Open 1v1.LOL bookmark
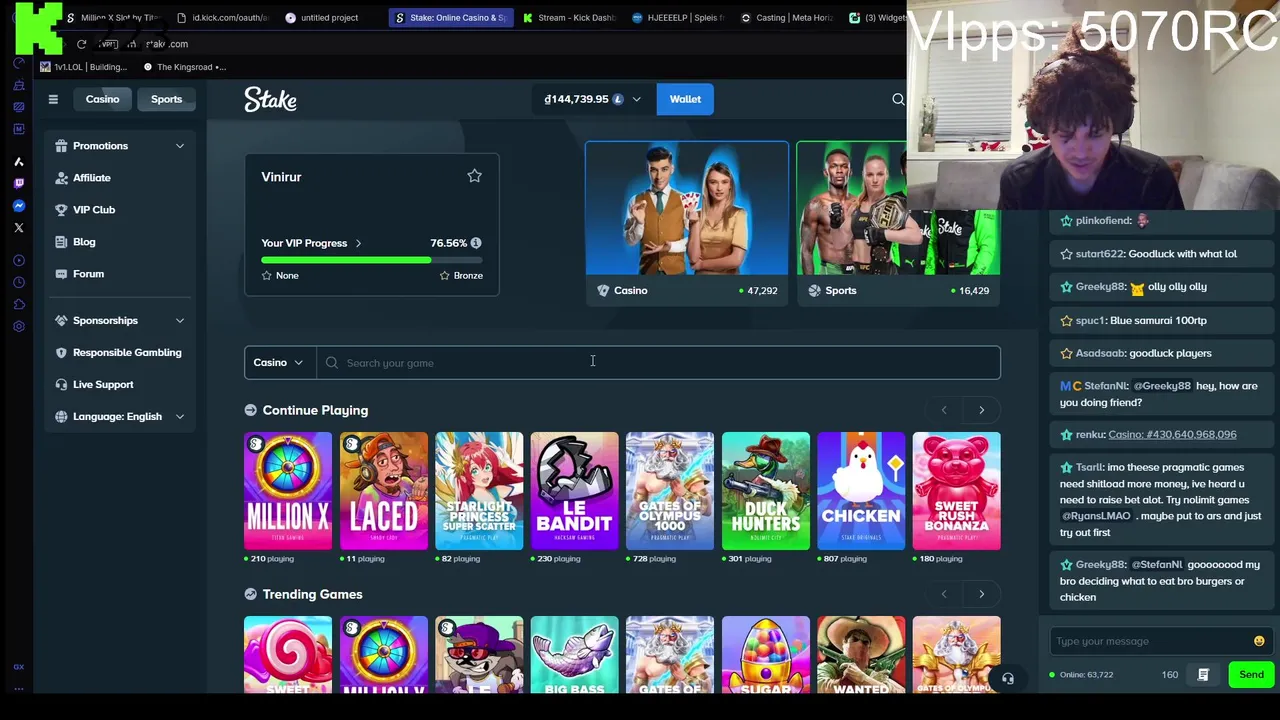Screen dimensions: 1280x720 click(84, 67)
